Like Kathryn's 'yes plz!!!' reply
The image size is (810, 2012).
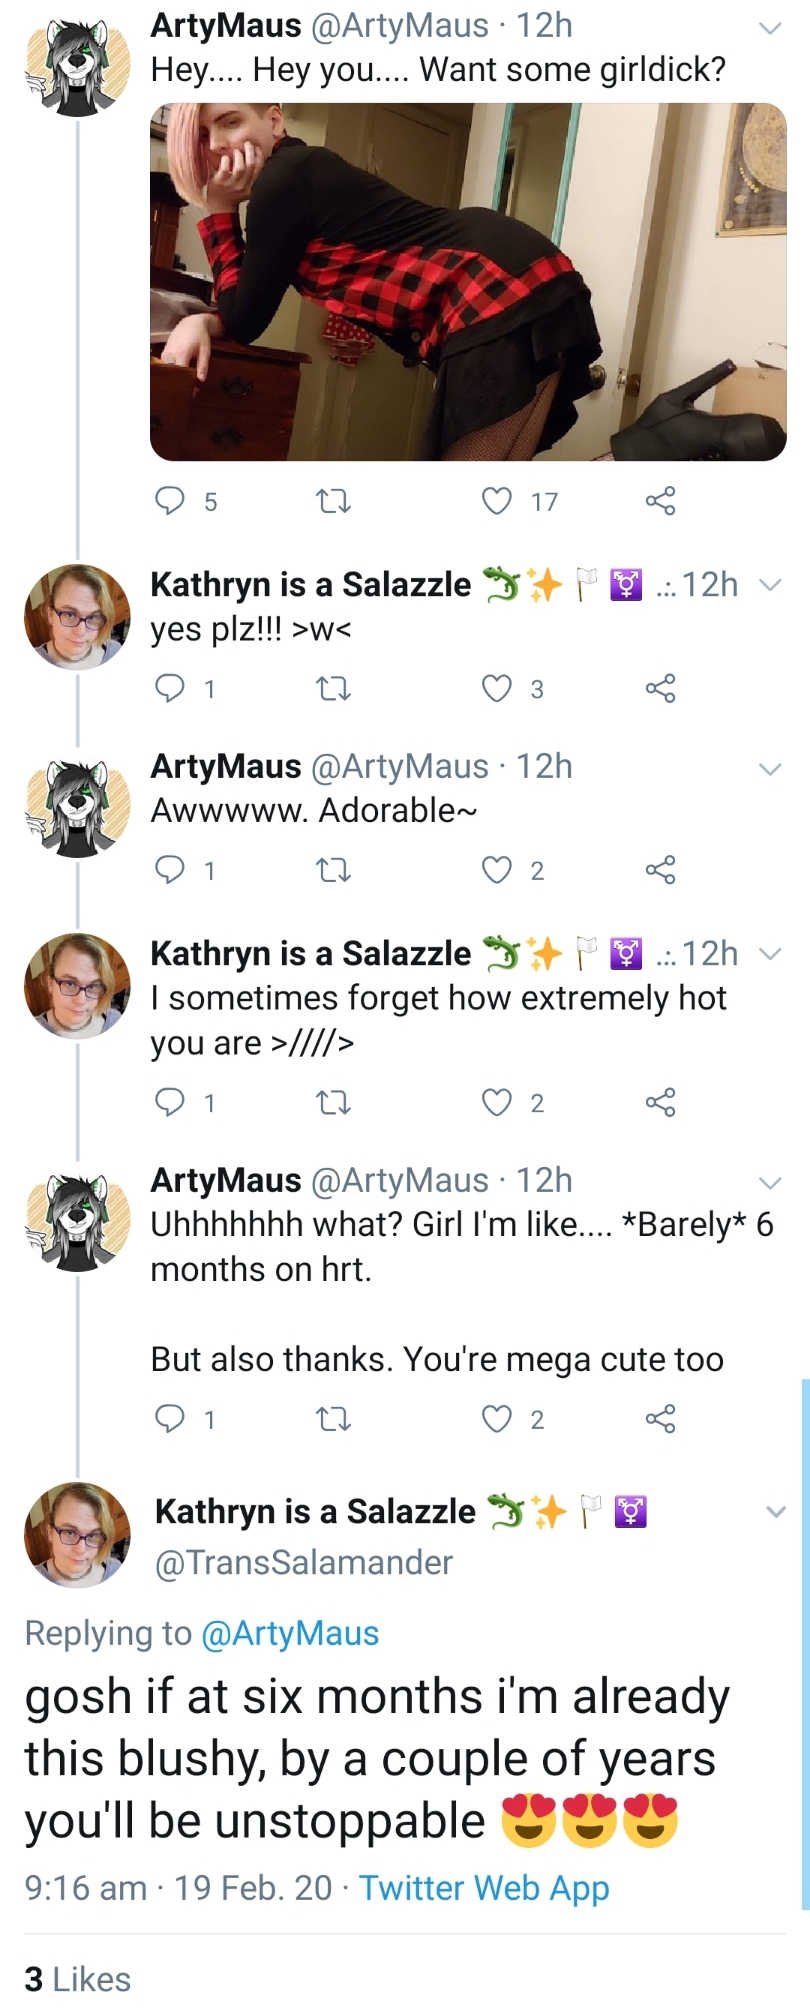tap(497, 688)
